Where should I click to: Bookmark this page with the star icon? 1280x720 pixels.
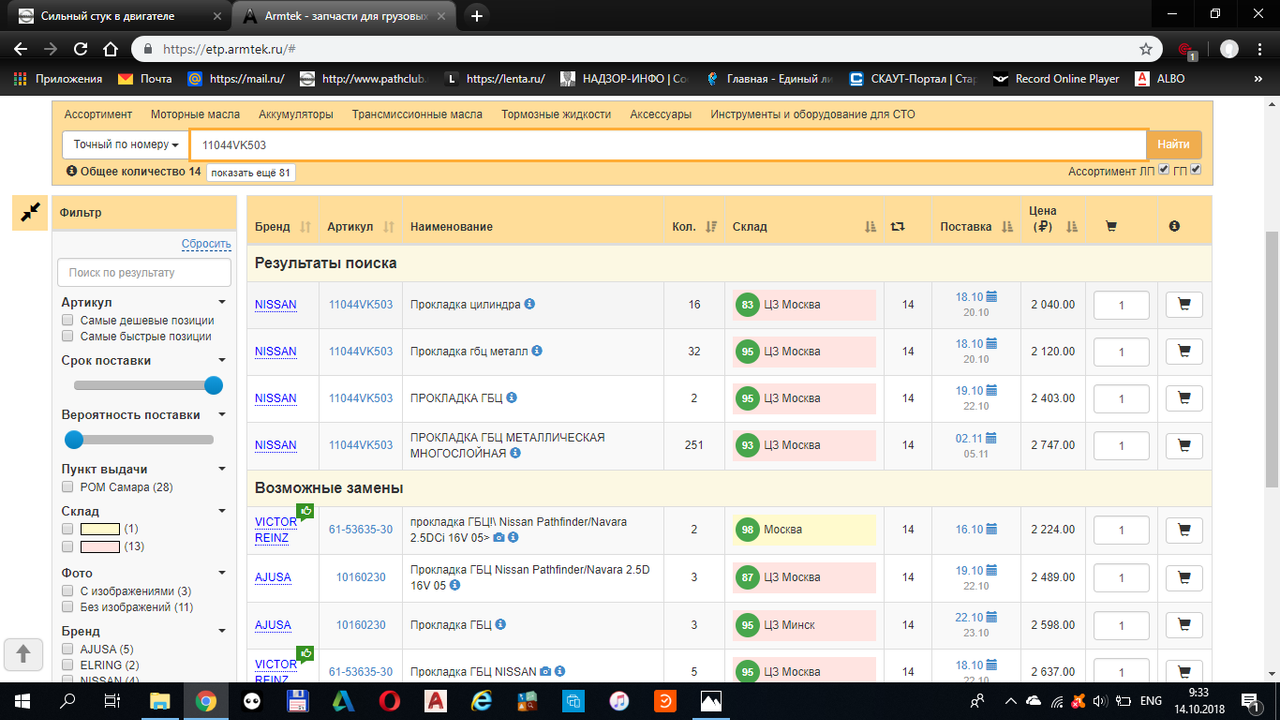[x=1146, y=48]
